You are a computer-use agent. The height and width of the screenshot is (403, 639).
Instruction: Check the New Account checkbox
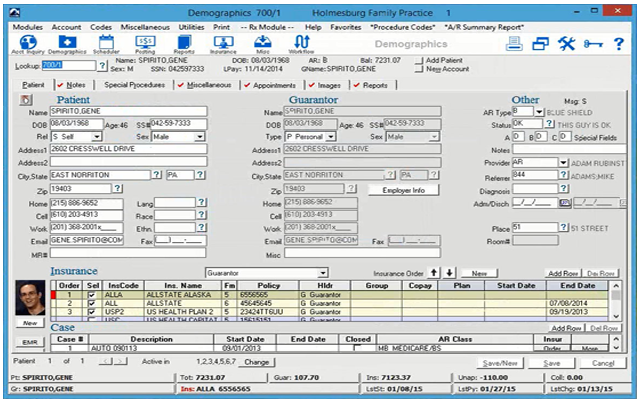[x=419, y=69]
